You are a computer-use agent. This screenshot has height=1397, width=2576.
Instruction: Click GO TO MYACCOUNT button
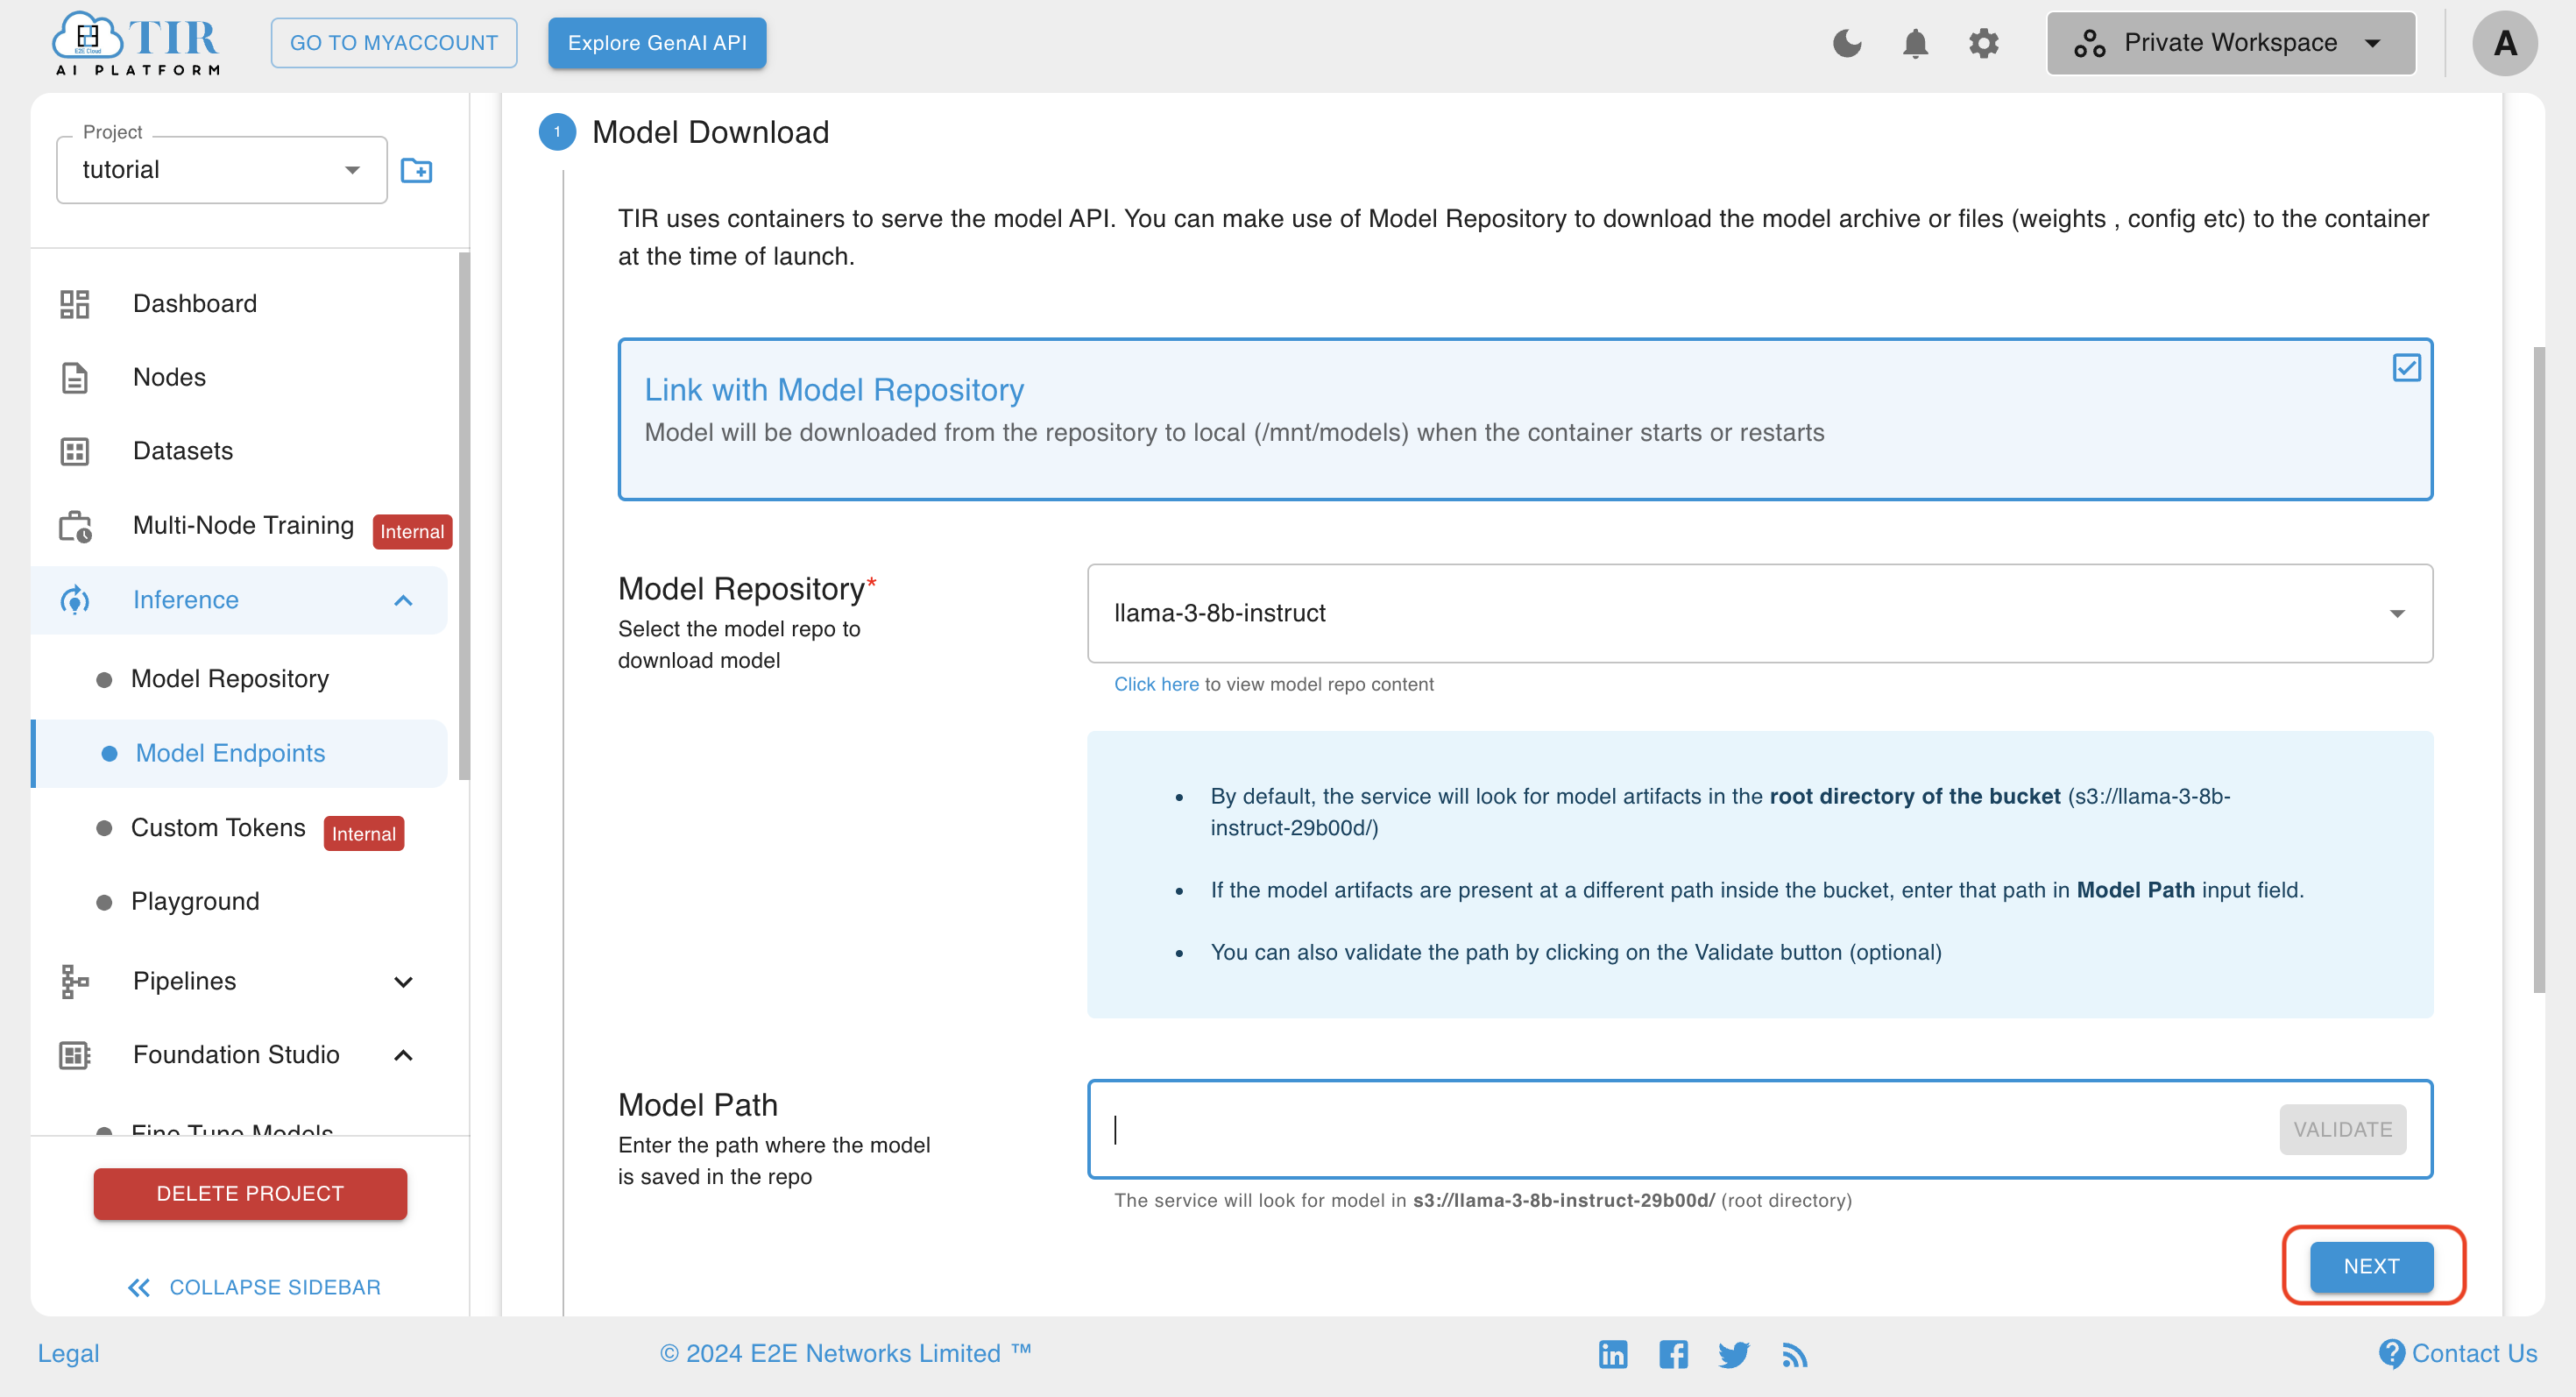pos(393,43)
